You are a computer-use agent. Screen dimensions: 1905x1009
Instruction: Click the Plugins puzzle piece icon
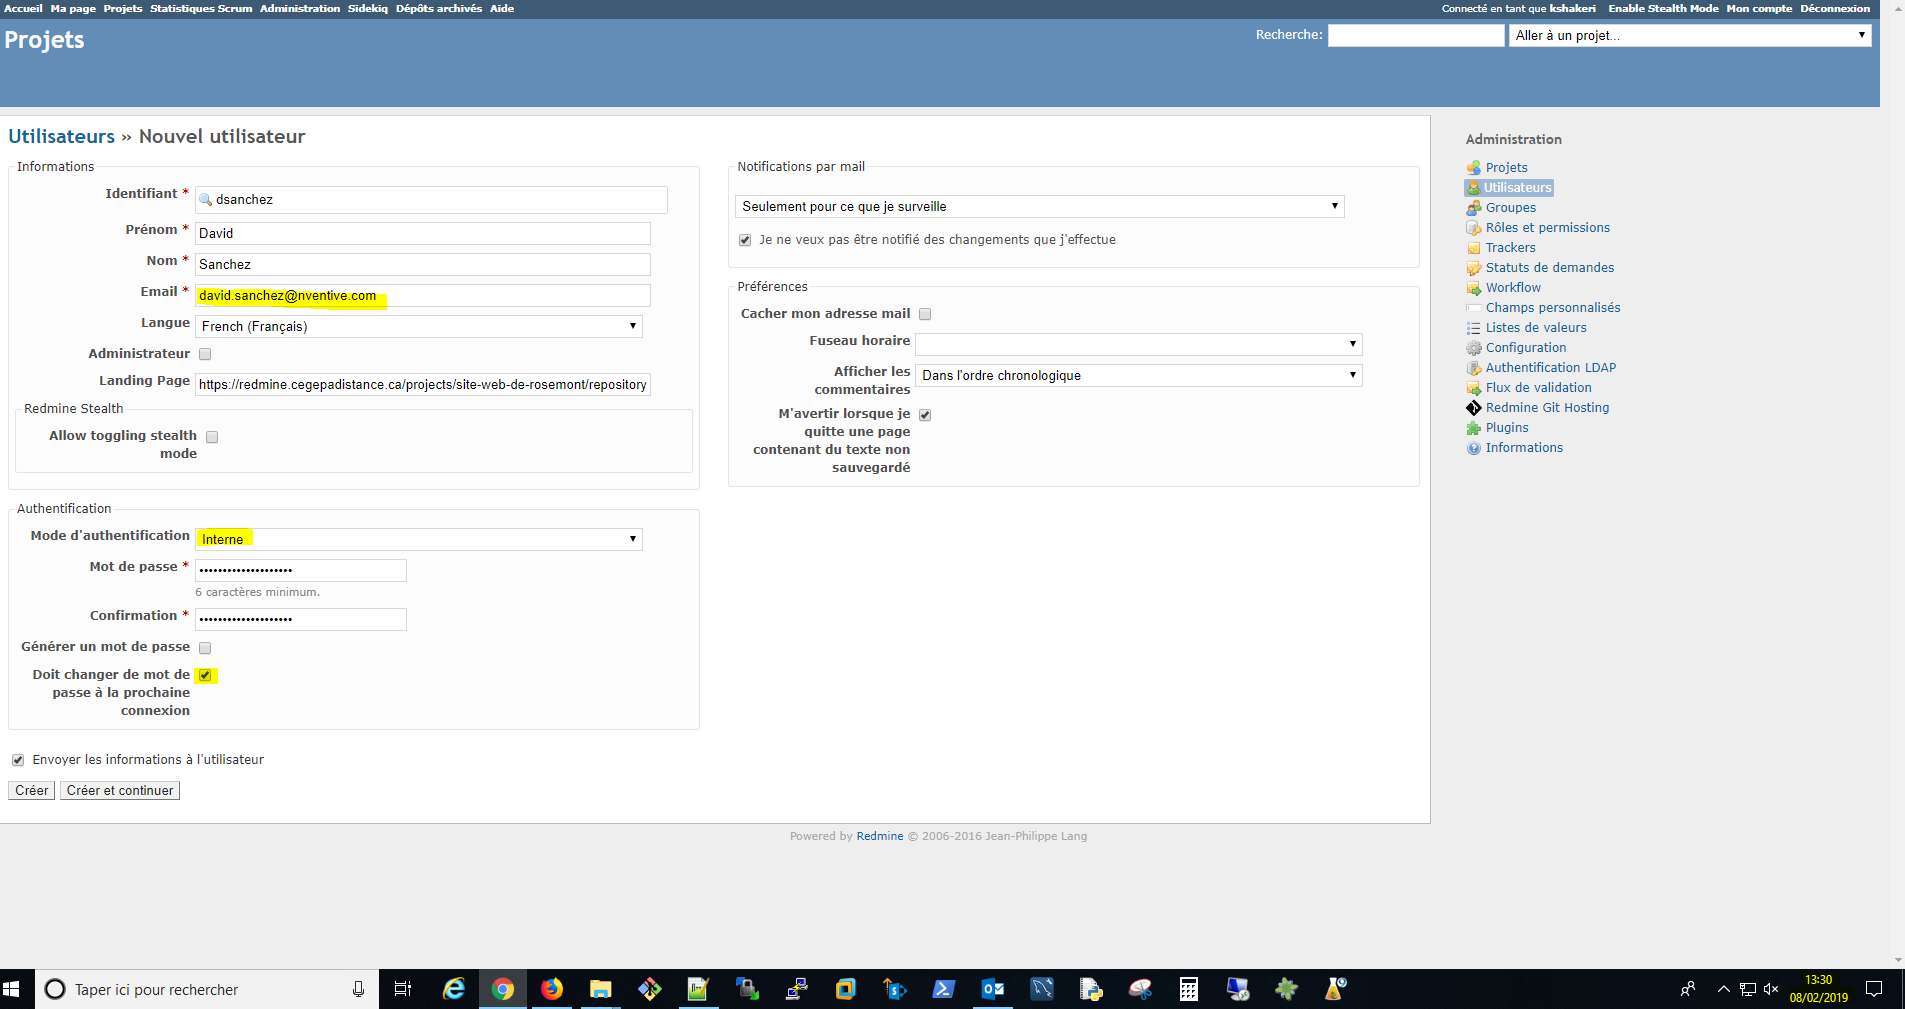pyautogui.click(x=1473, y=428)
